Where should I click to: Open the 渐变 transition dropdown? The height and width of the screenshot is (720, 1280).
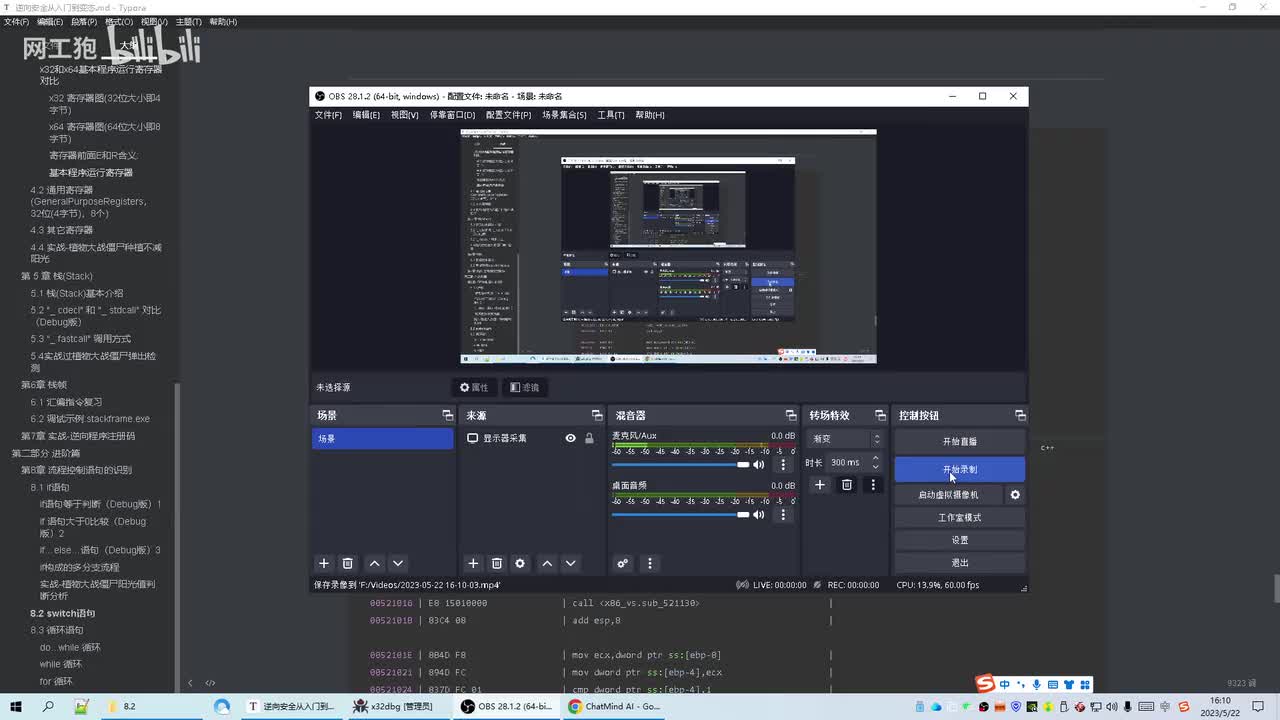point(847,439)
